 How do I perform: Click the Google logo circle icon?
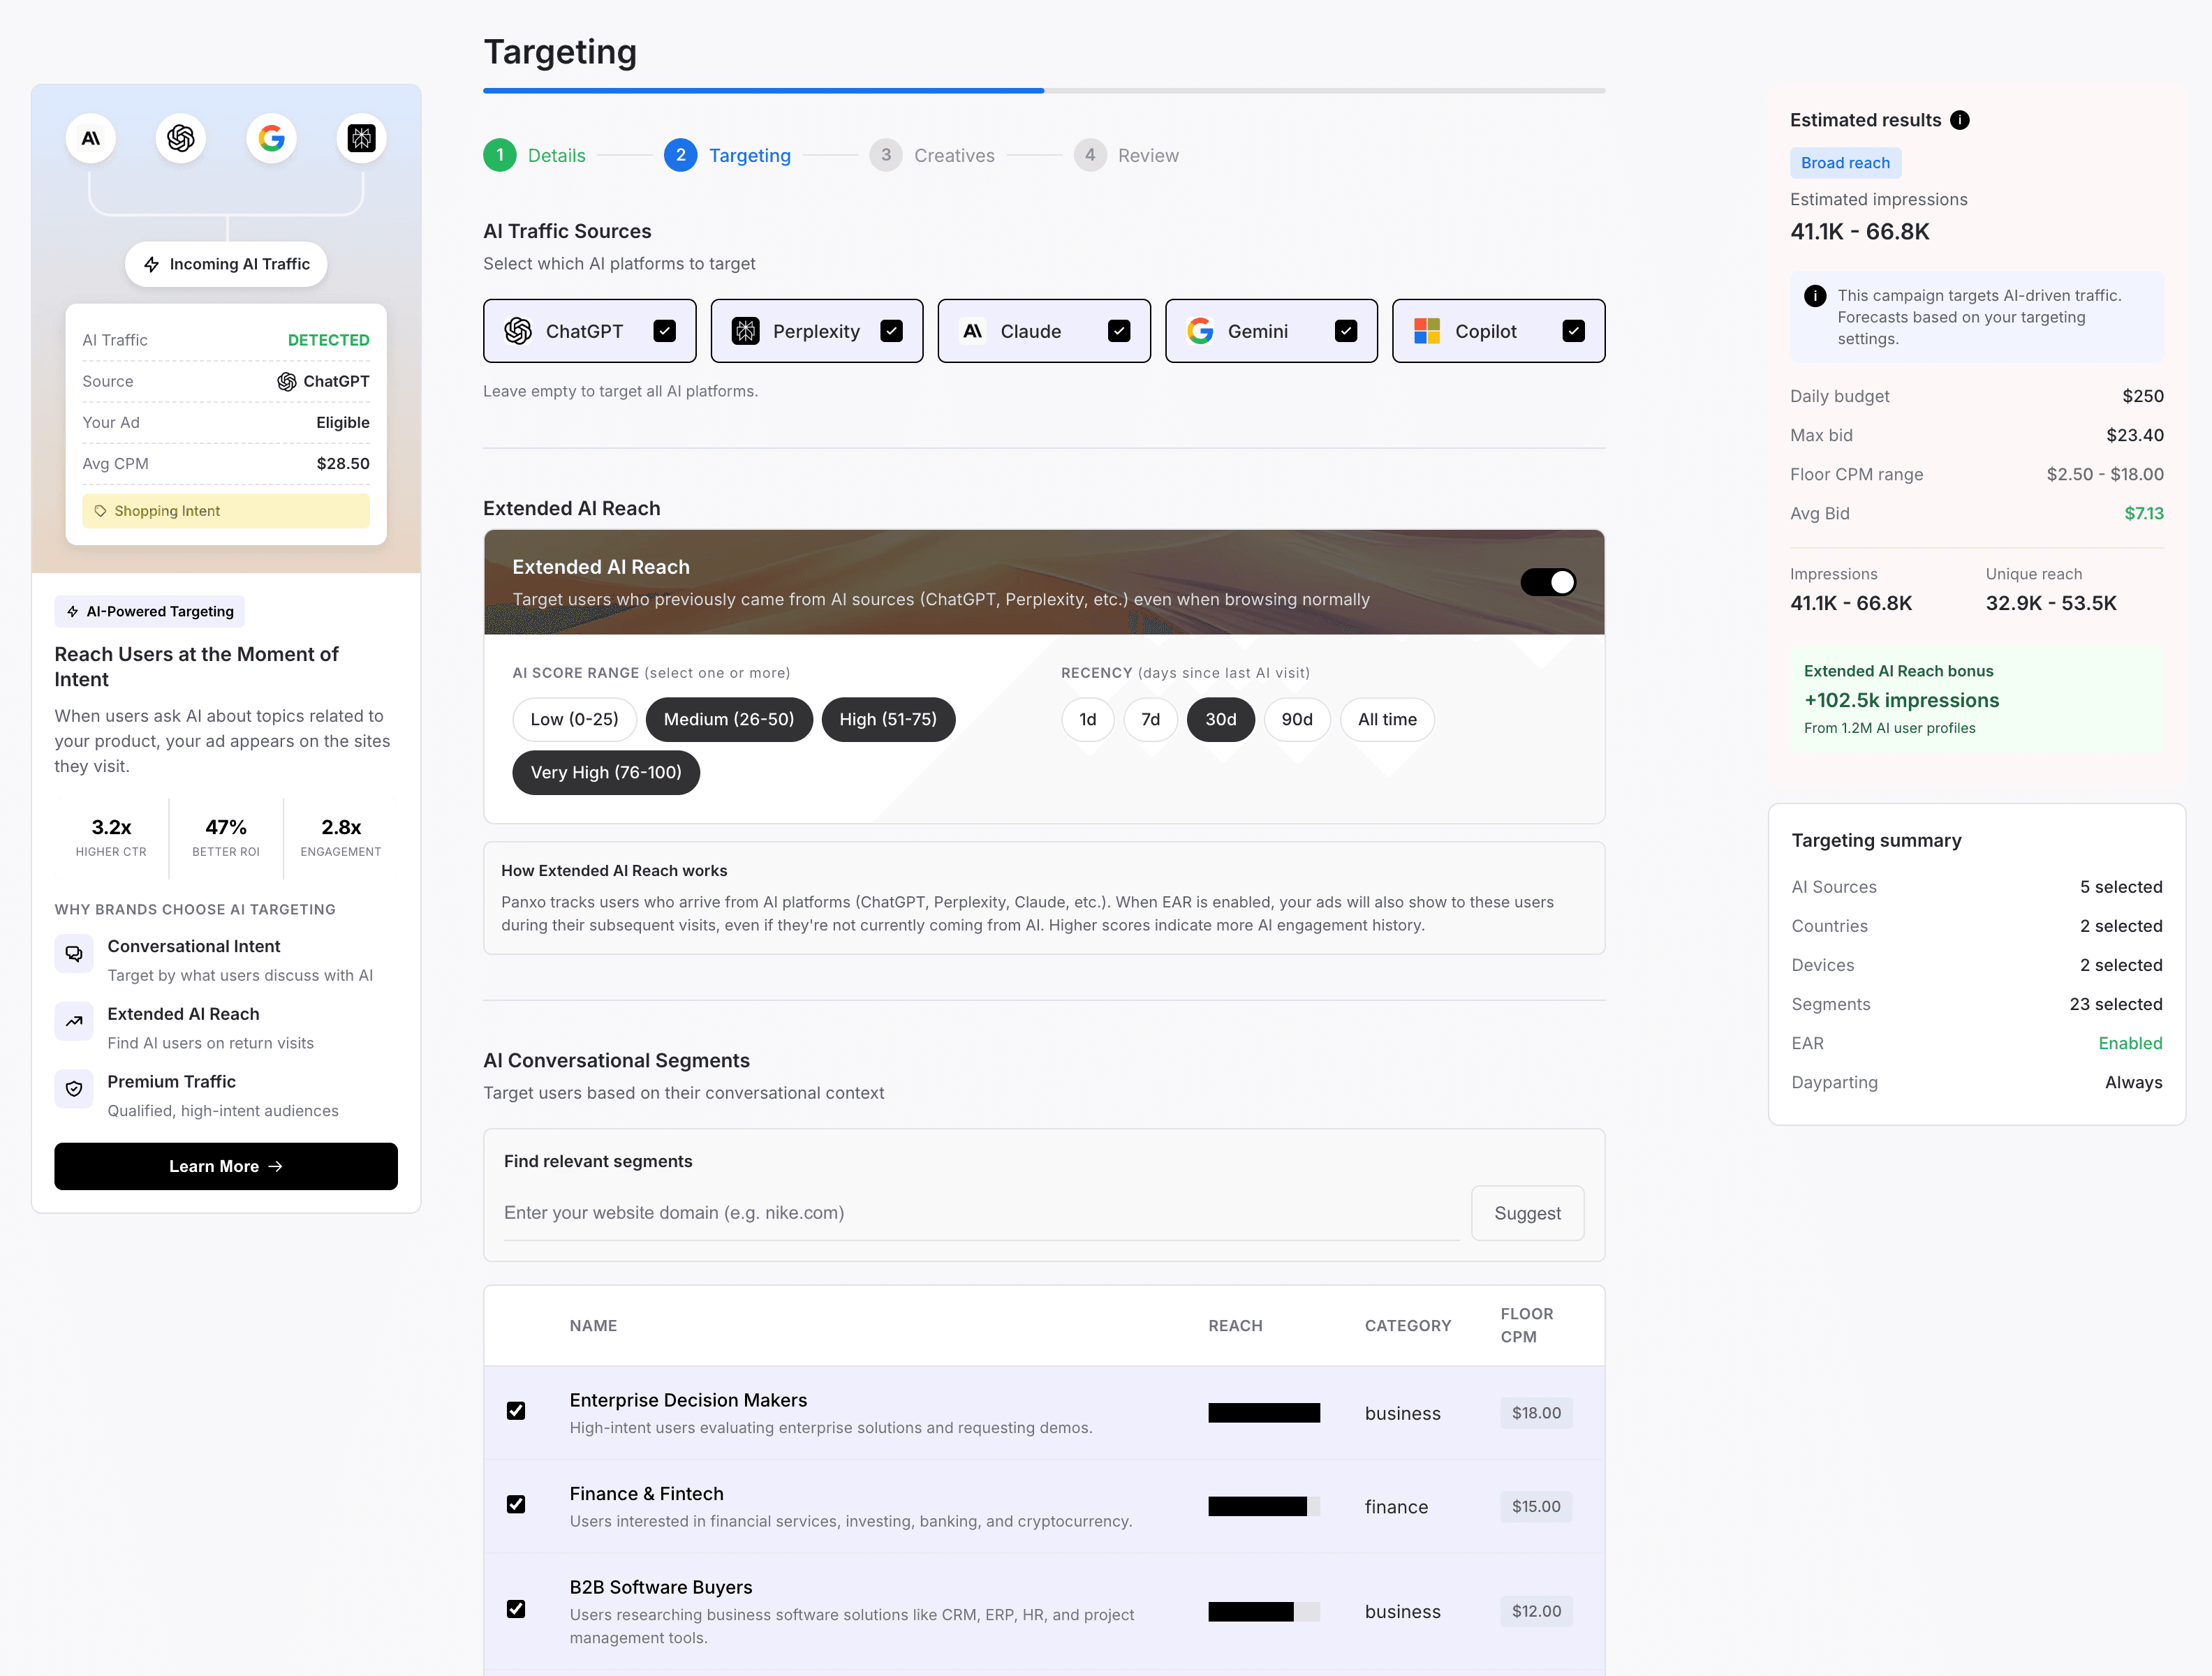(271, 138)
